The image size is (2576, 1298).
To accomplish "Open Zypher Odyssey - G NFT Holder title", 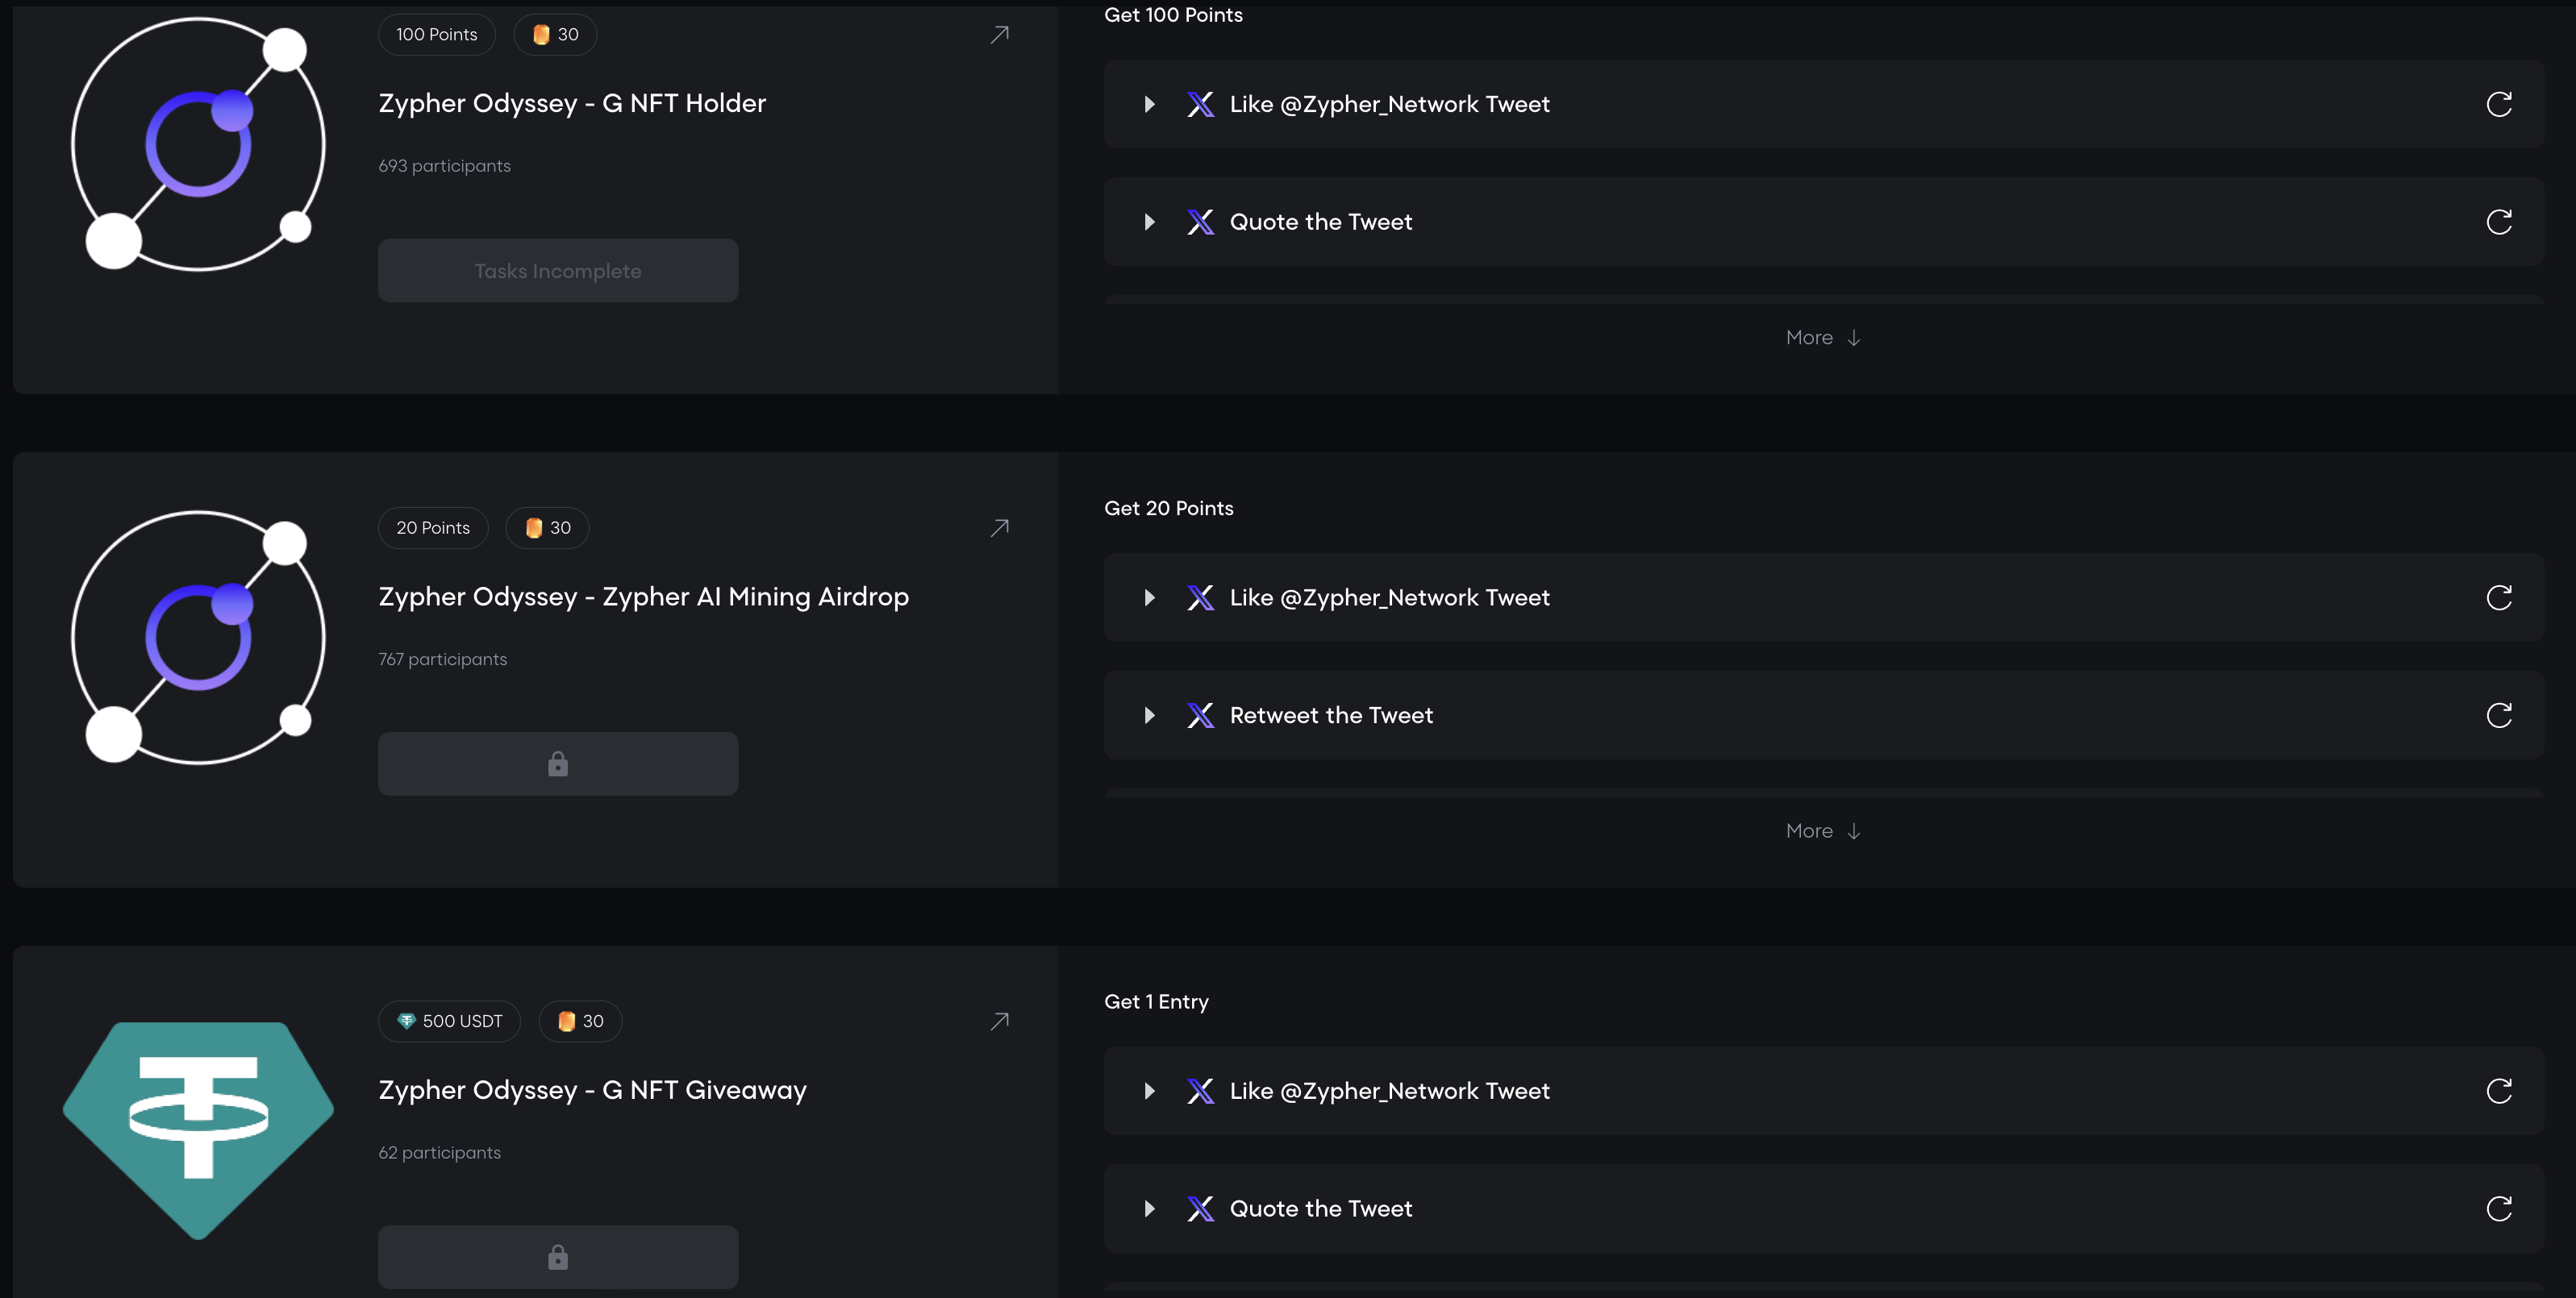I will point(572,103).
